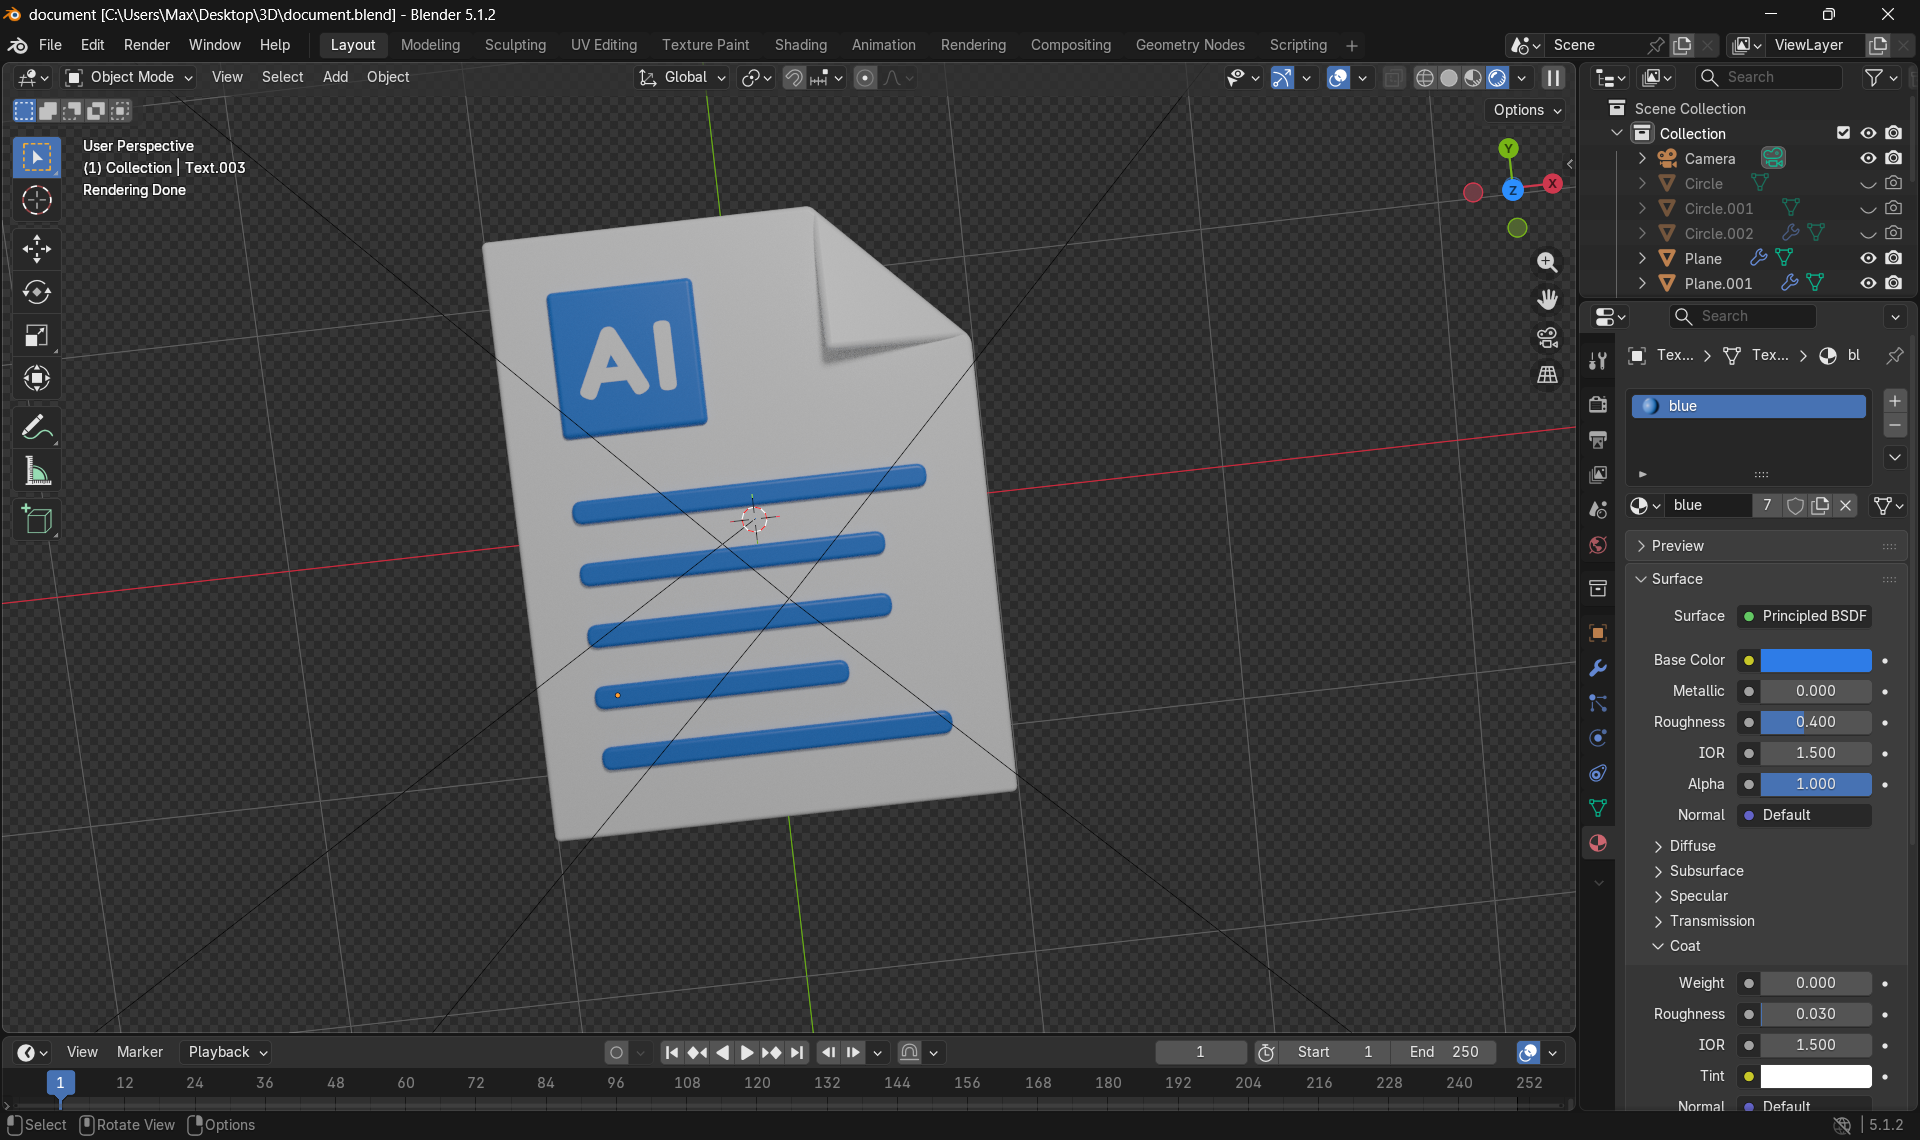The width and height of the screenshot is (1920, 1140).
Task: Play the animation forward
Action: coord(747,1052)
